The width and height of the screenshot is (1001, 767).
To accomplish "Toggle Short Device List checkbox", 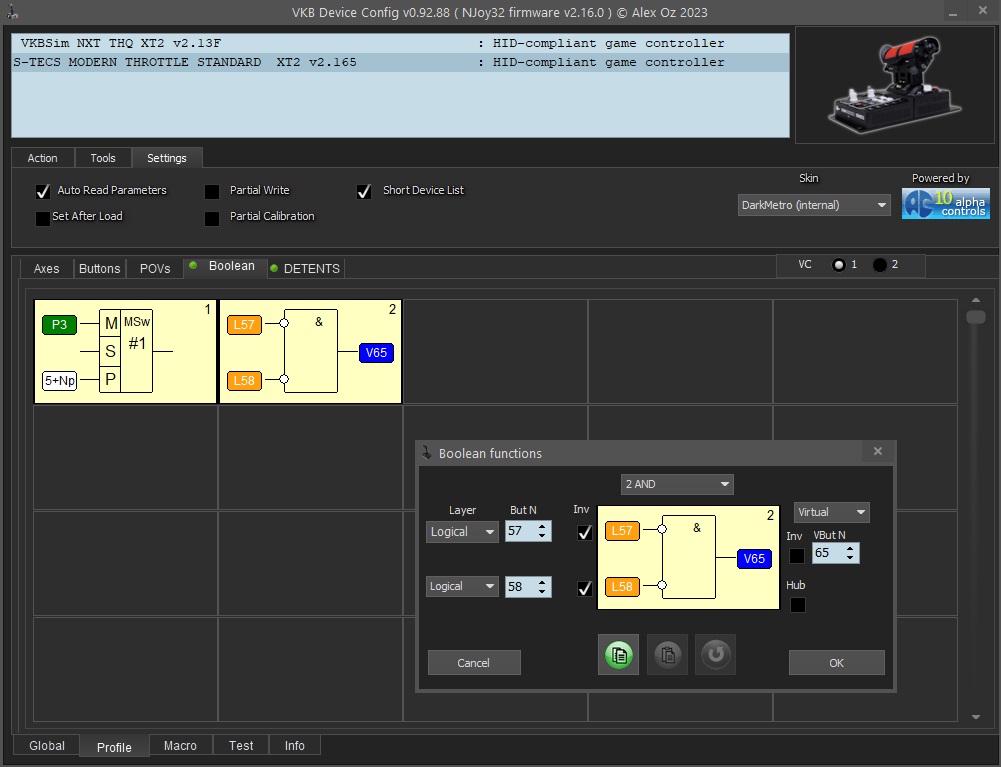I will coord(364,191).
